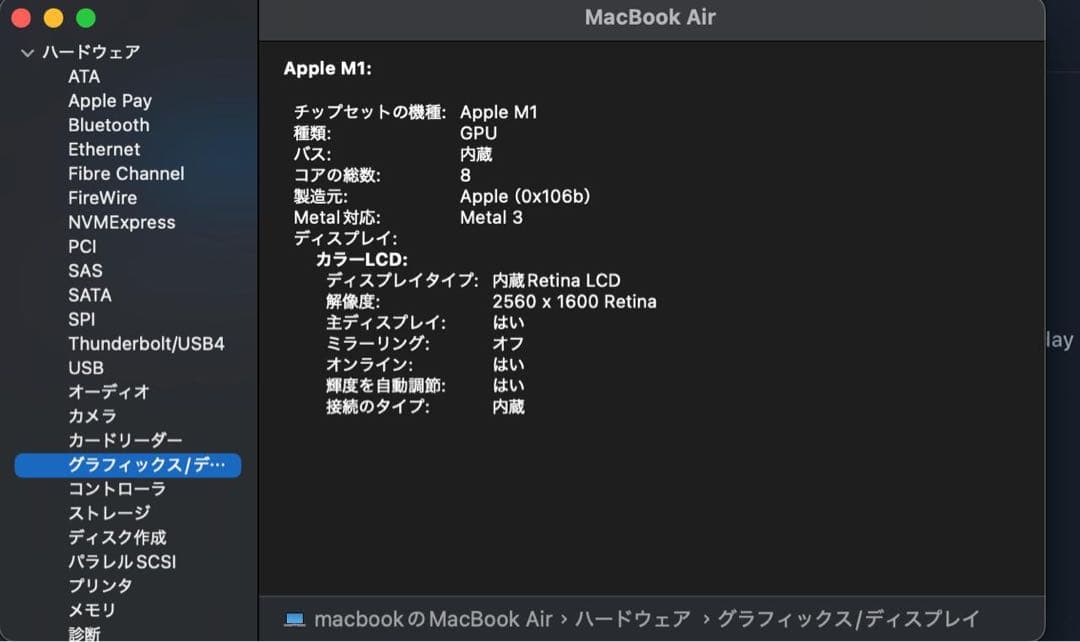1080x642 pixels.
Task: Click the computer icon in the breadcrumb bar
Action: (294, 619)
